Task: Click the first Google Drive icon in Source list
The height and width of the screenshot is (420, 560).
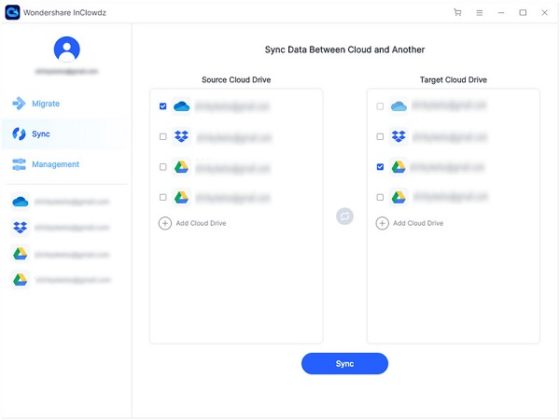Action: pos(181,167)
